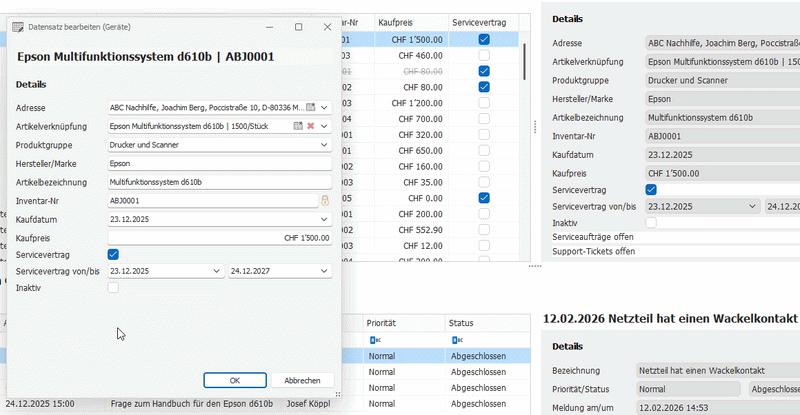Screen dimensions: 800x415
Task: Expand the Artikelverknüpfung dropdown arrow
Action: pos(324,126)
